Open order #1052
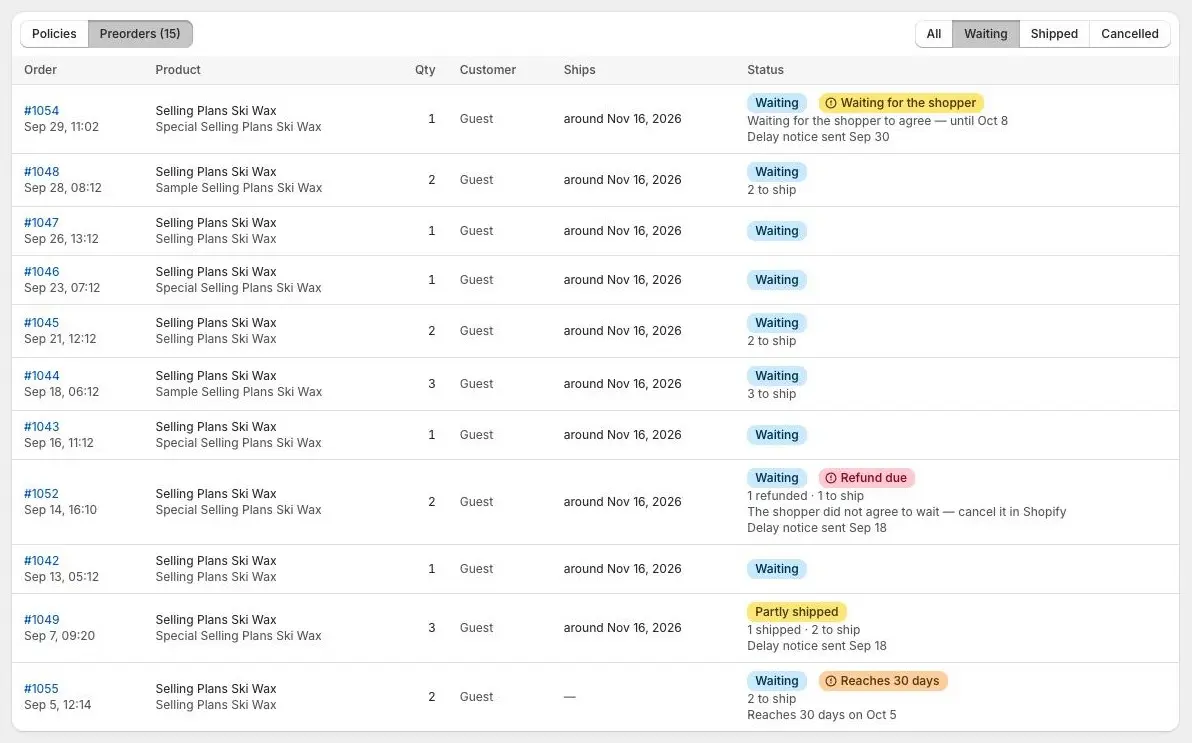 pos(41,494)
